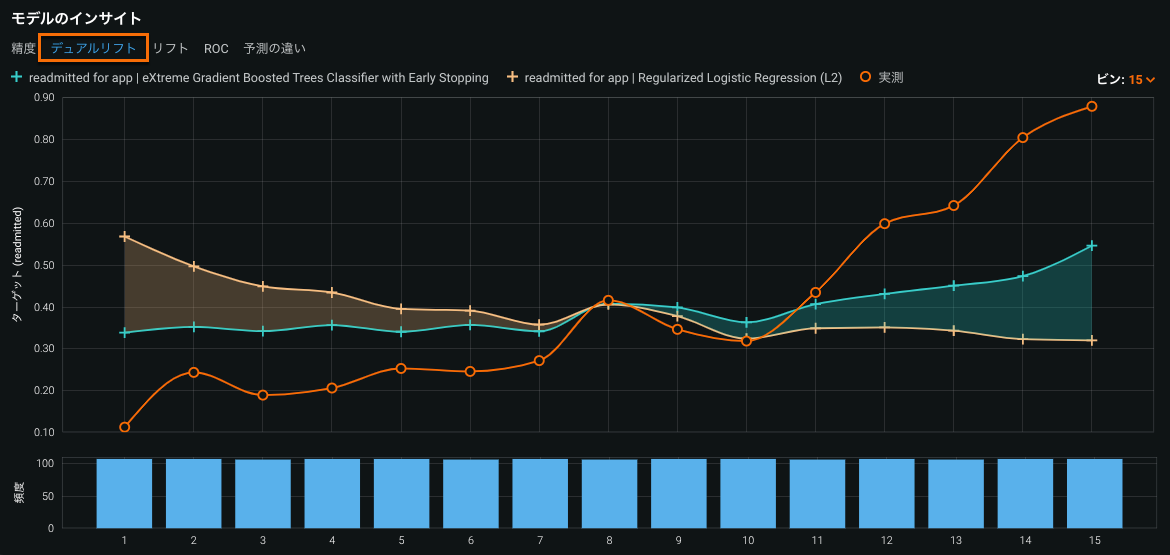
Task: Toggle the eXtreme Gradient Boosted Trees series label
Action: 259,77
